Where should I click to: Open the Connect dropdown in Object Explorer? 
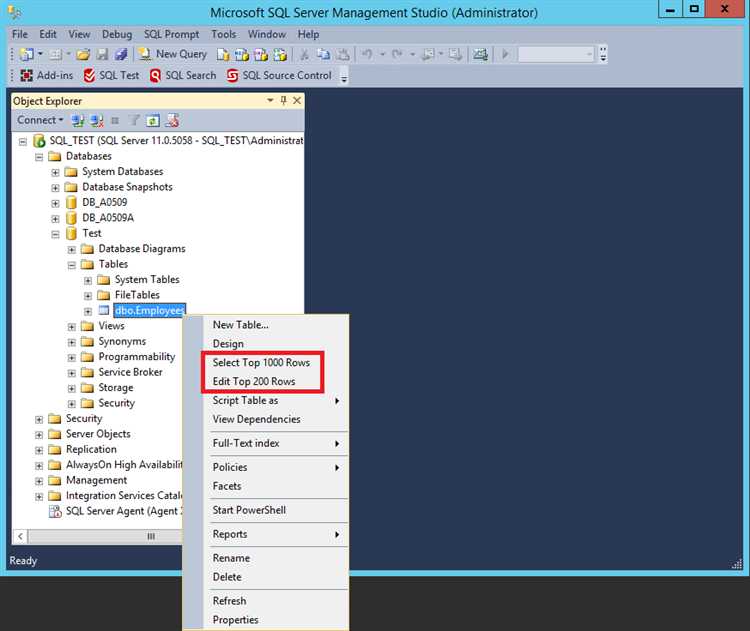(x=40, y=120)
